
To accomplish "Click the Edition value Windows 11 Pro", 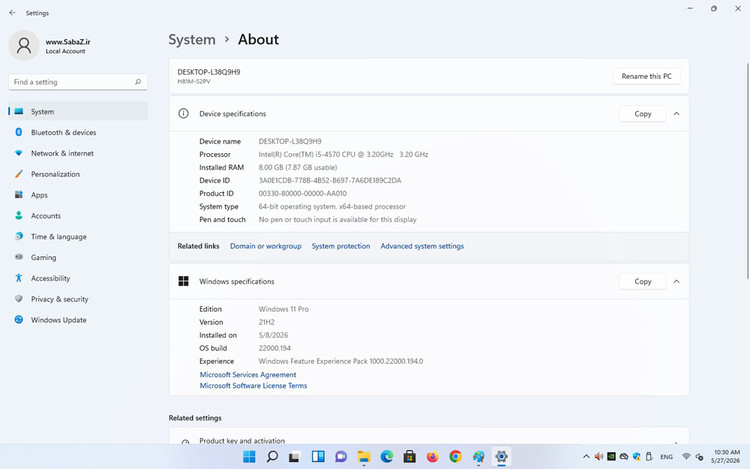I will [x=283, y=309].
